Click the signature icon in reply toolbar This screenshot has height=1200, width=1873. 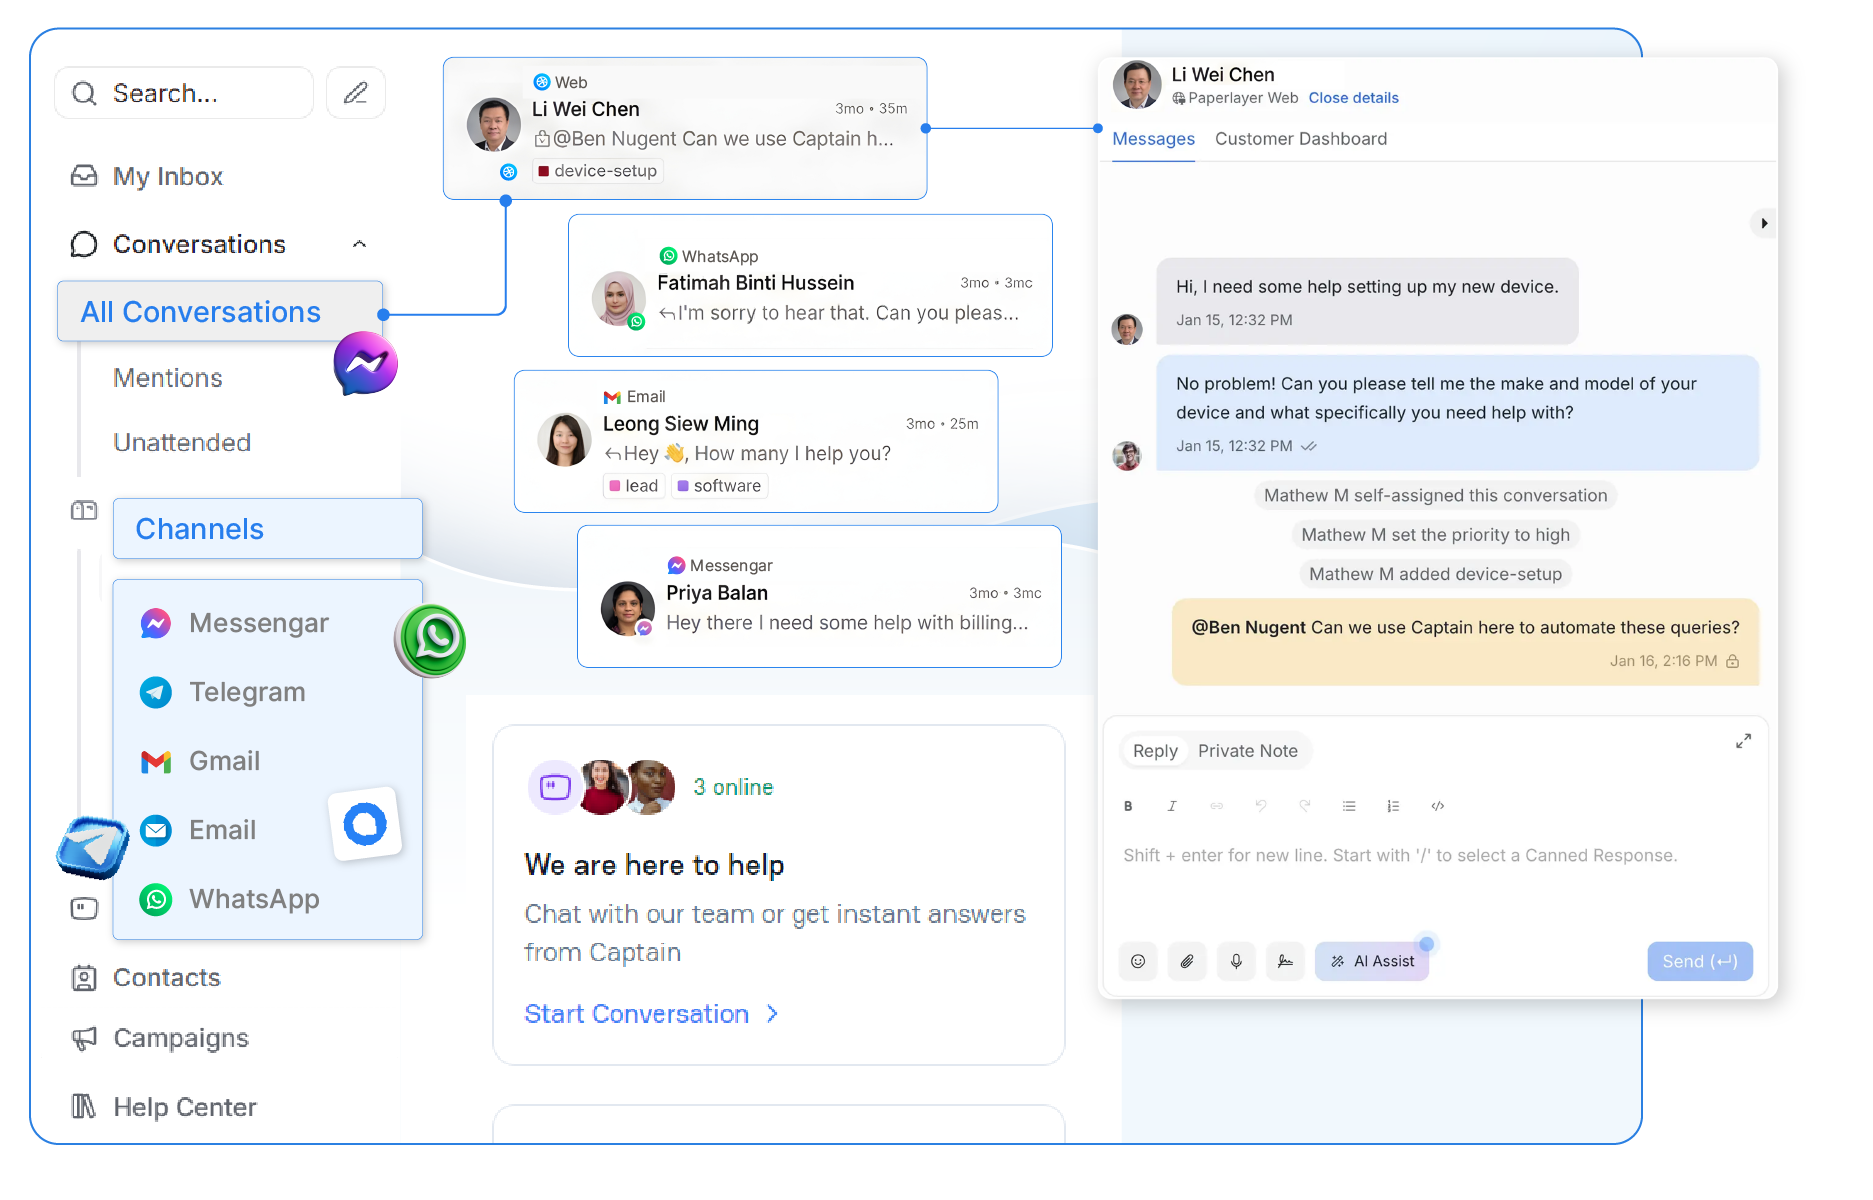click(x=1285, y=961)
